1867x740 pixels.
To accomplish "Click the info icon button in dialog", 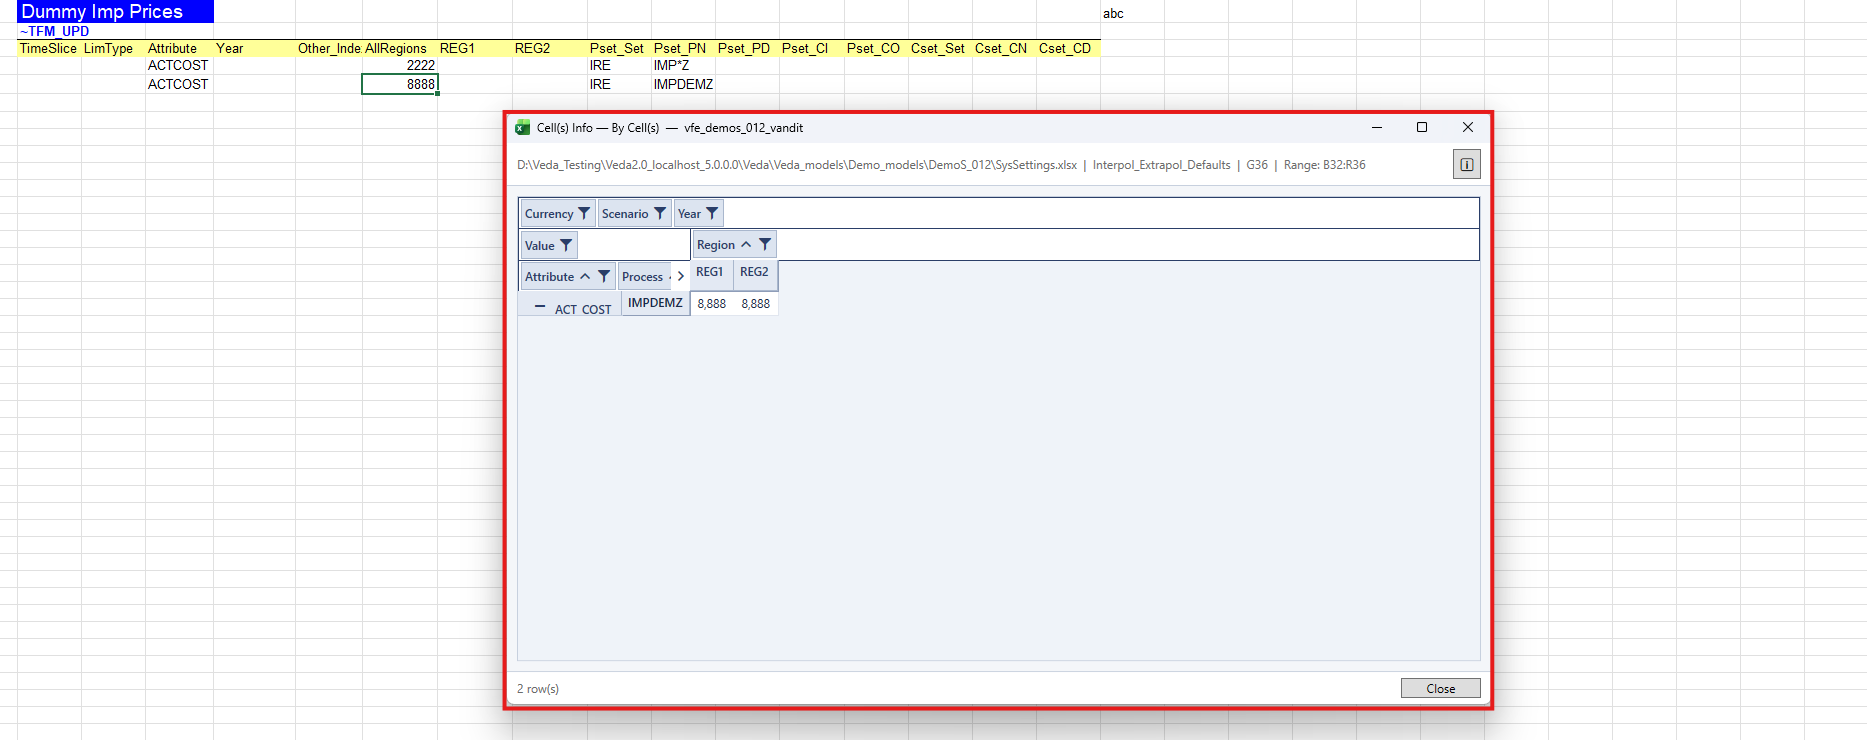I will coord(1466,164).
